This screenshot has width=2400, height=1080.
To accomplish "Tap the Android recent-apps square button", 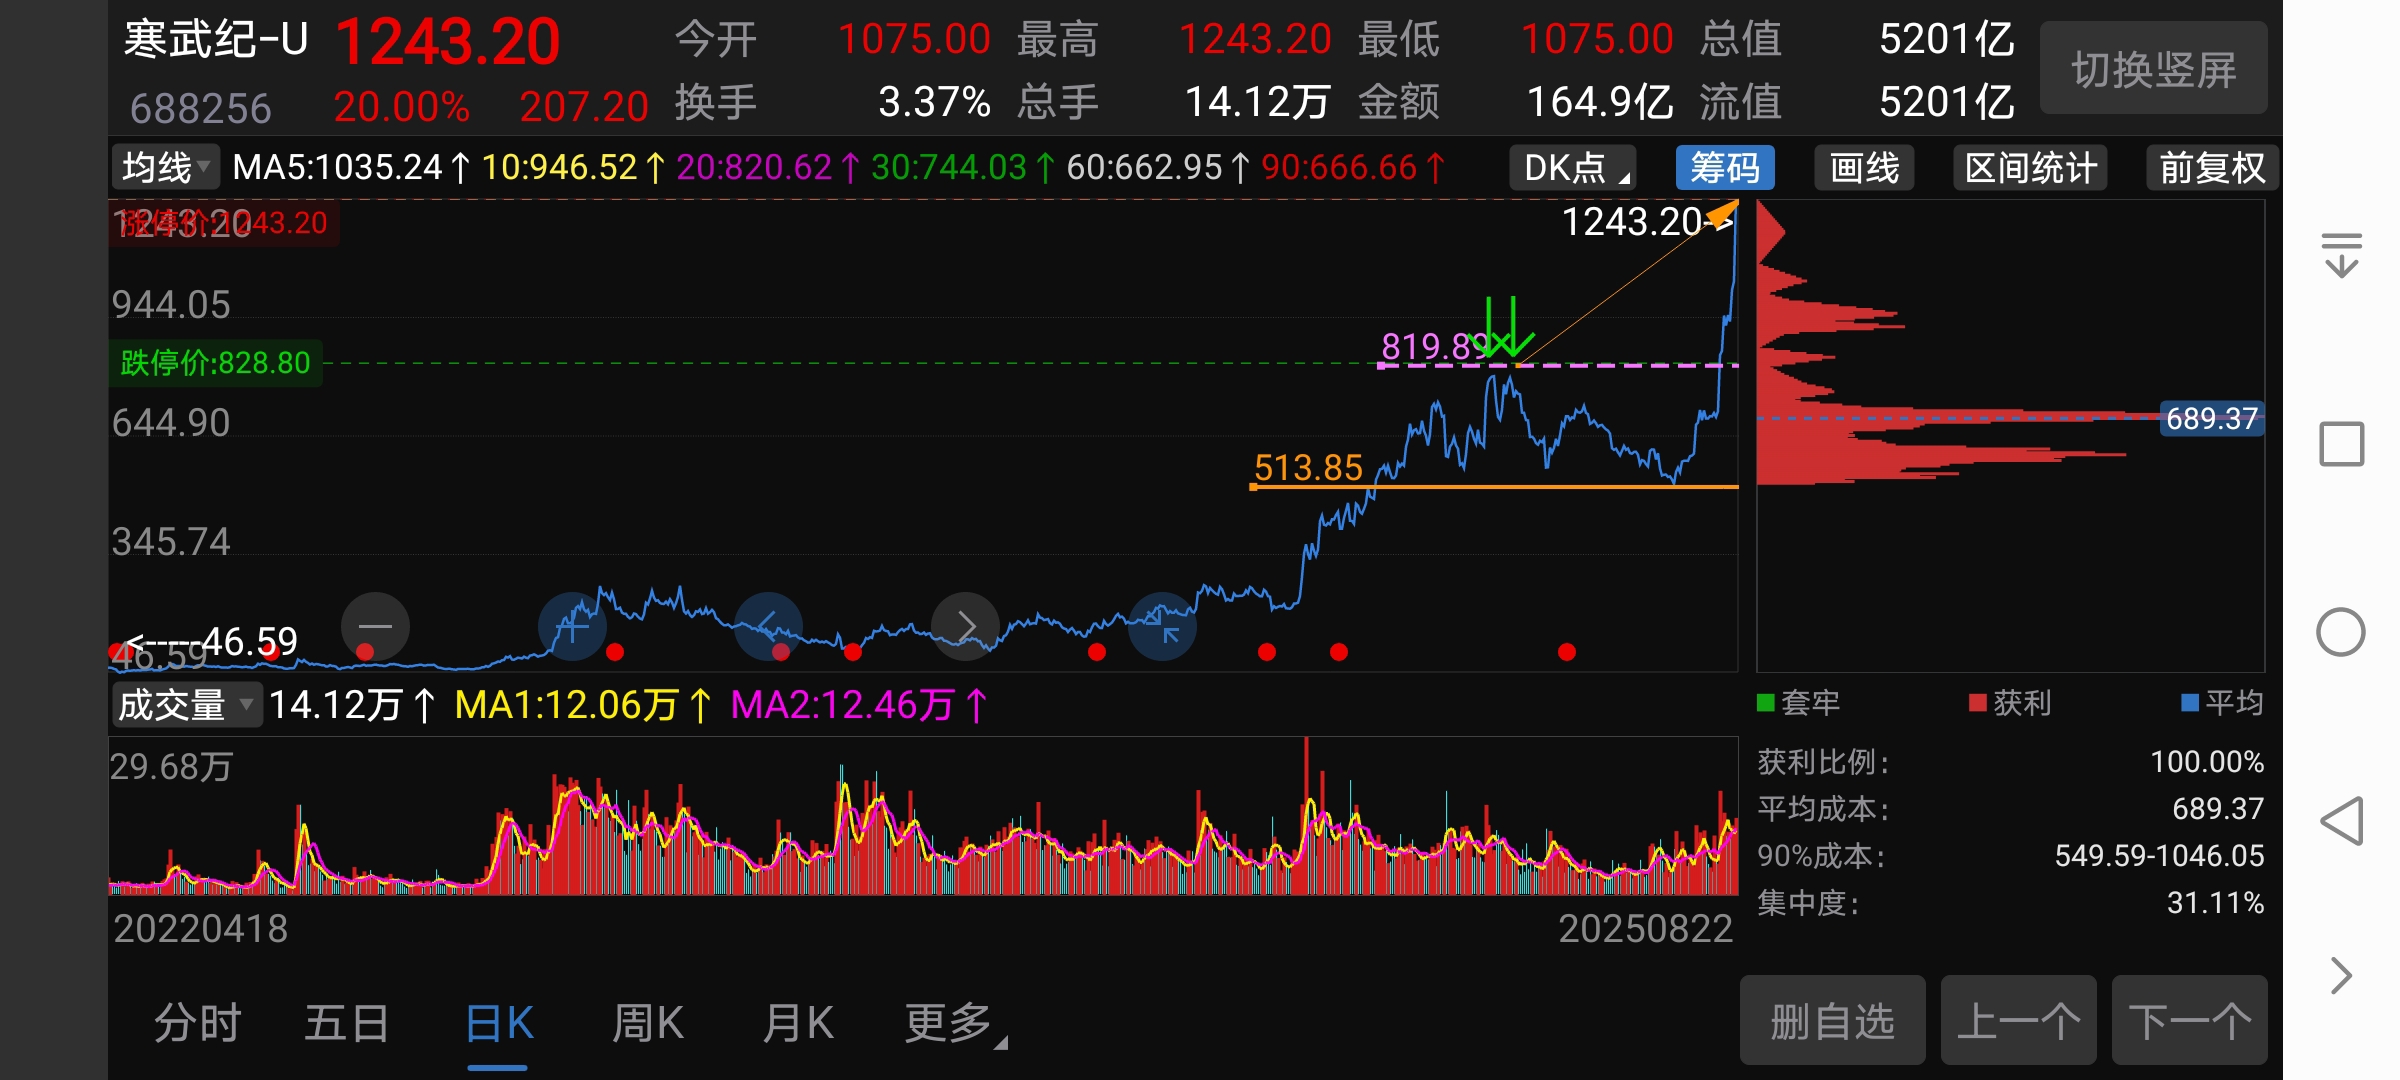I will pos(2341,444).
